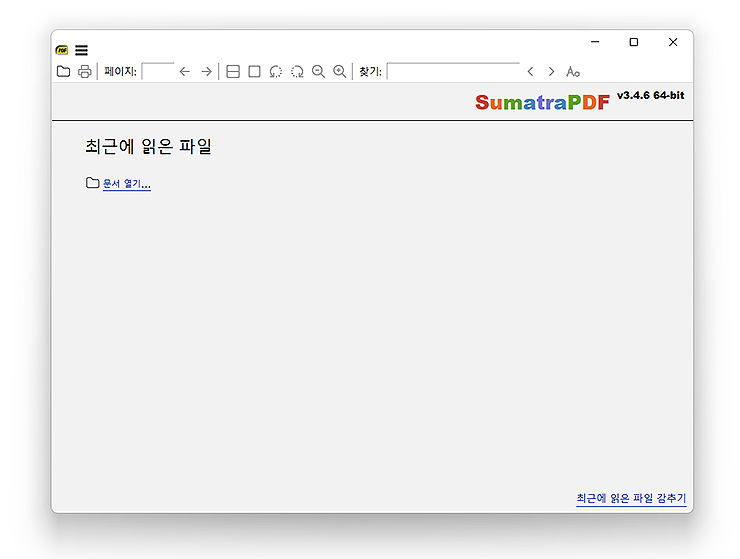Select fit width continuous view icon
Viewport: 740px width, 559px height.
pos(233,71)
